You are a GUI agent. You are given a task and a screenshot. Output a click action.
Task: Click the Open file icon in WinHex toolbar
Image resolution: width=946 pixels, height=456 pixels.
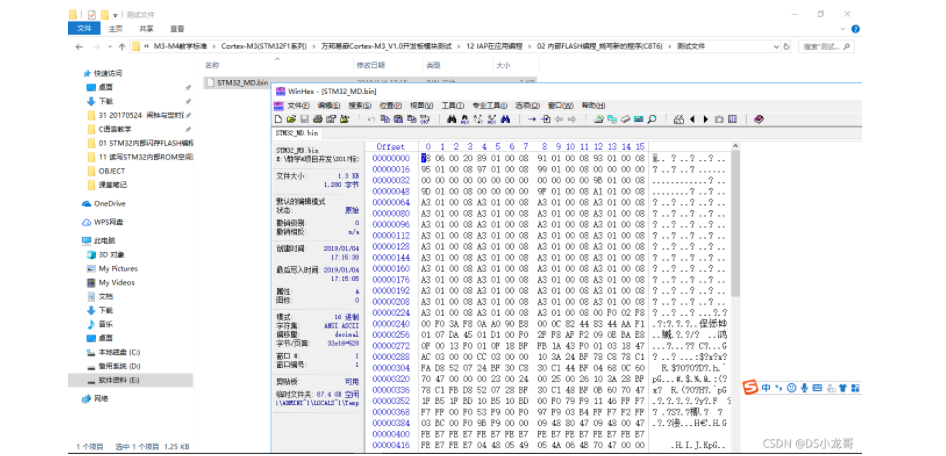point(291,119)
